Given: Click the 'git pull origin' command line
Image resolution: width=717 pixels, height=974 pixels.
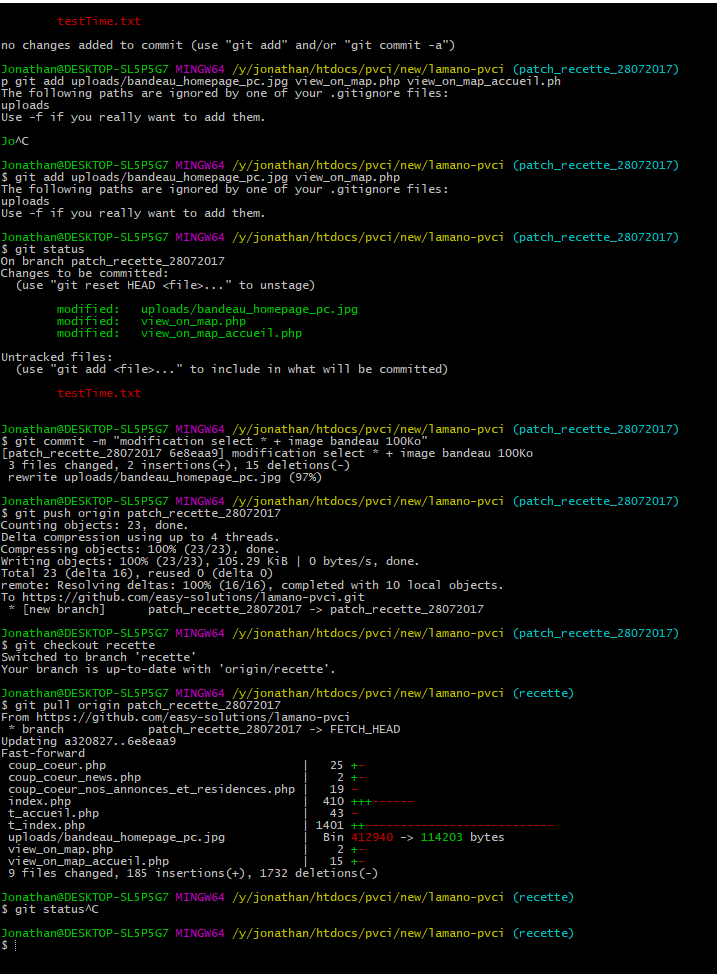Looking at the screenshot, I should click(144, 705).
